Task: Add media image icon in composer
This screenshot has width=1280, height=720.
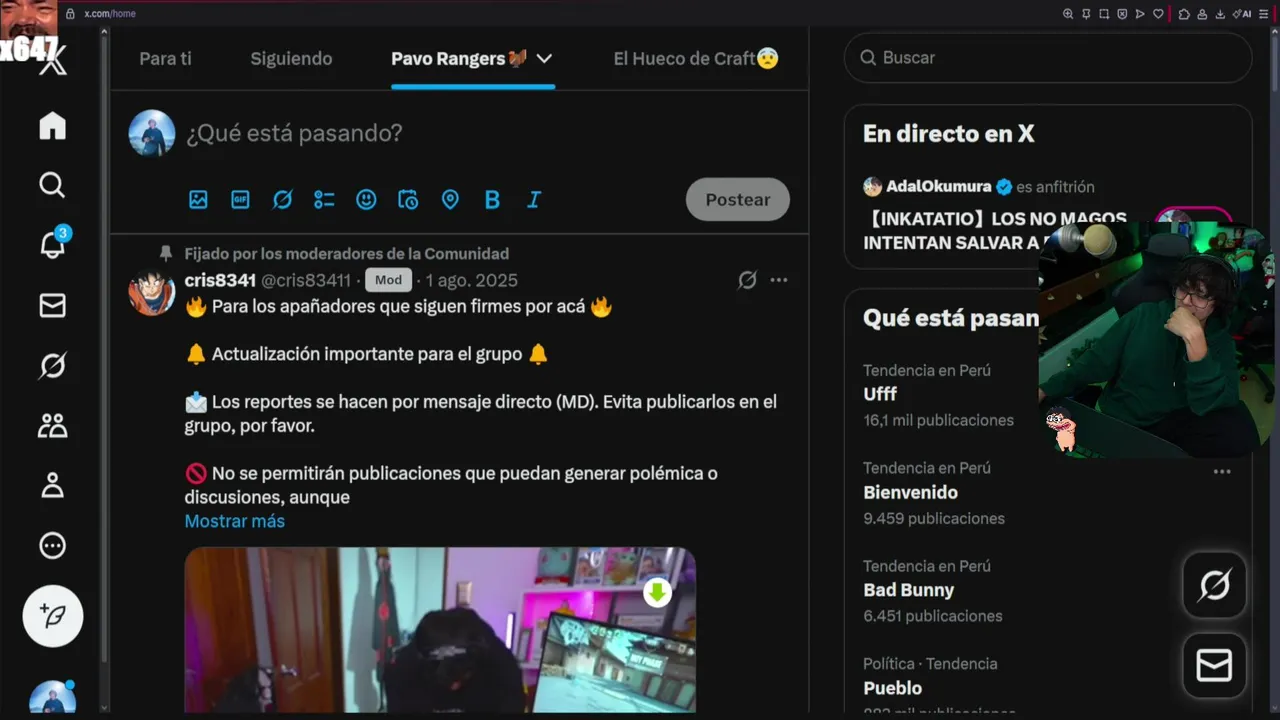Action: coord(198,200)
